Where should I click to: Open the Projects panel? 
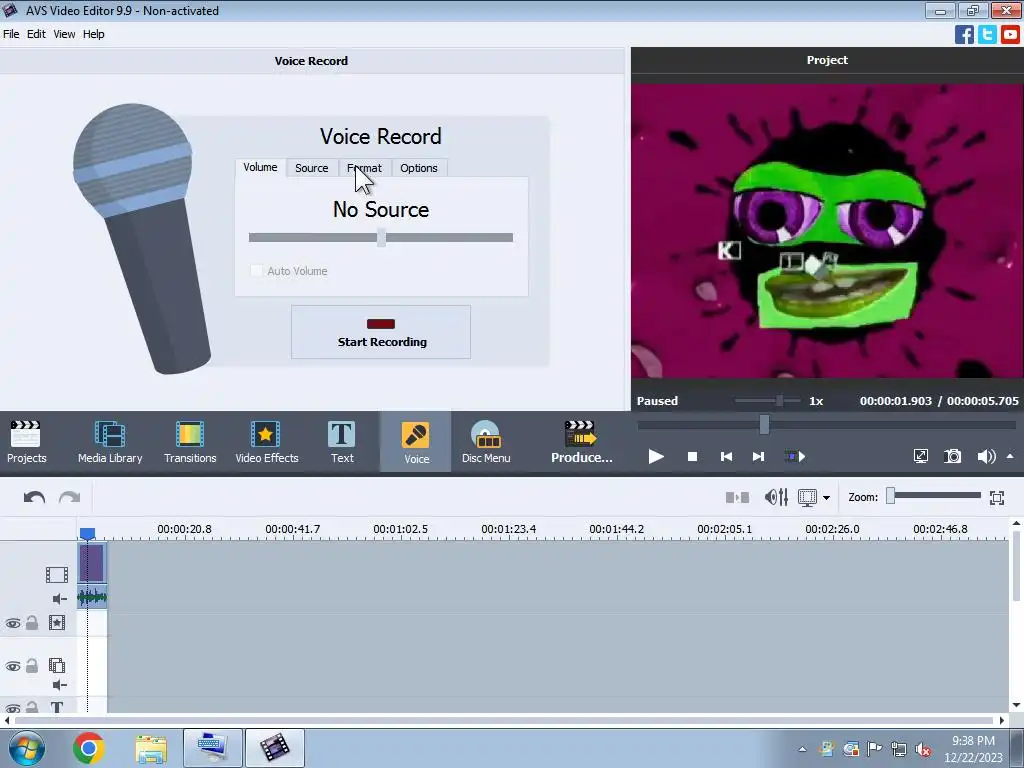click(26, 441)
